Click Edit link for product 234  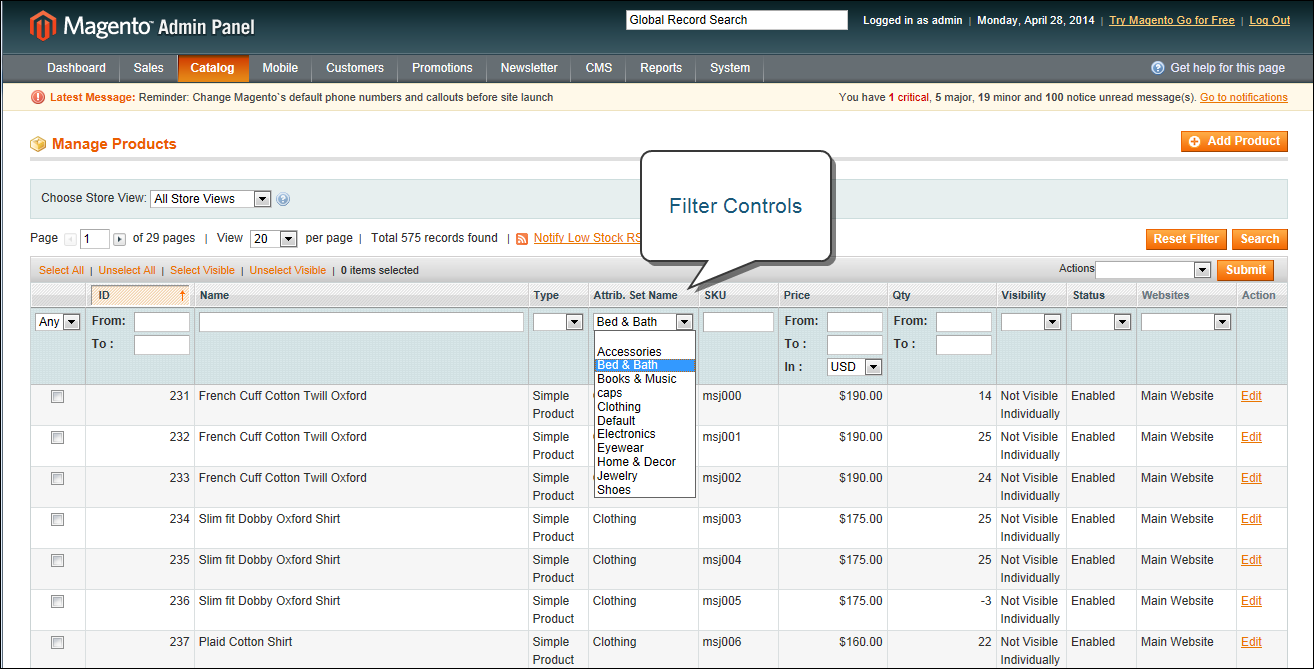[1251, 519]
